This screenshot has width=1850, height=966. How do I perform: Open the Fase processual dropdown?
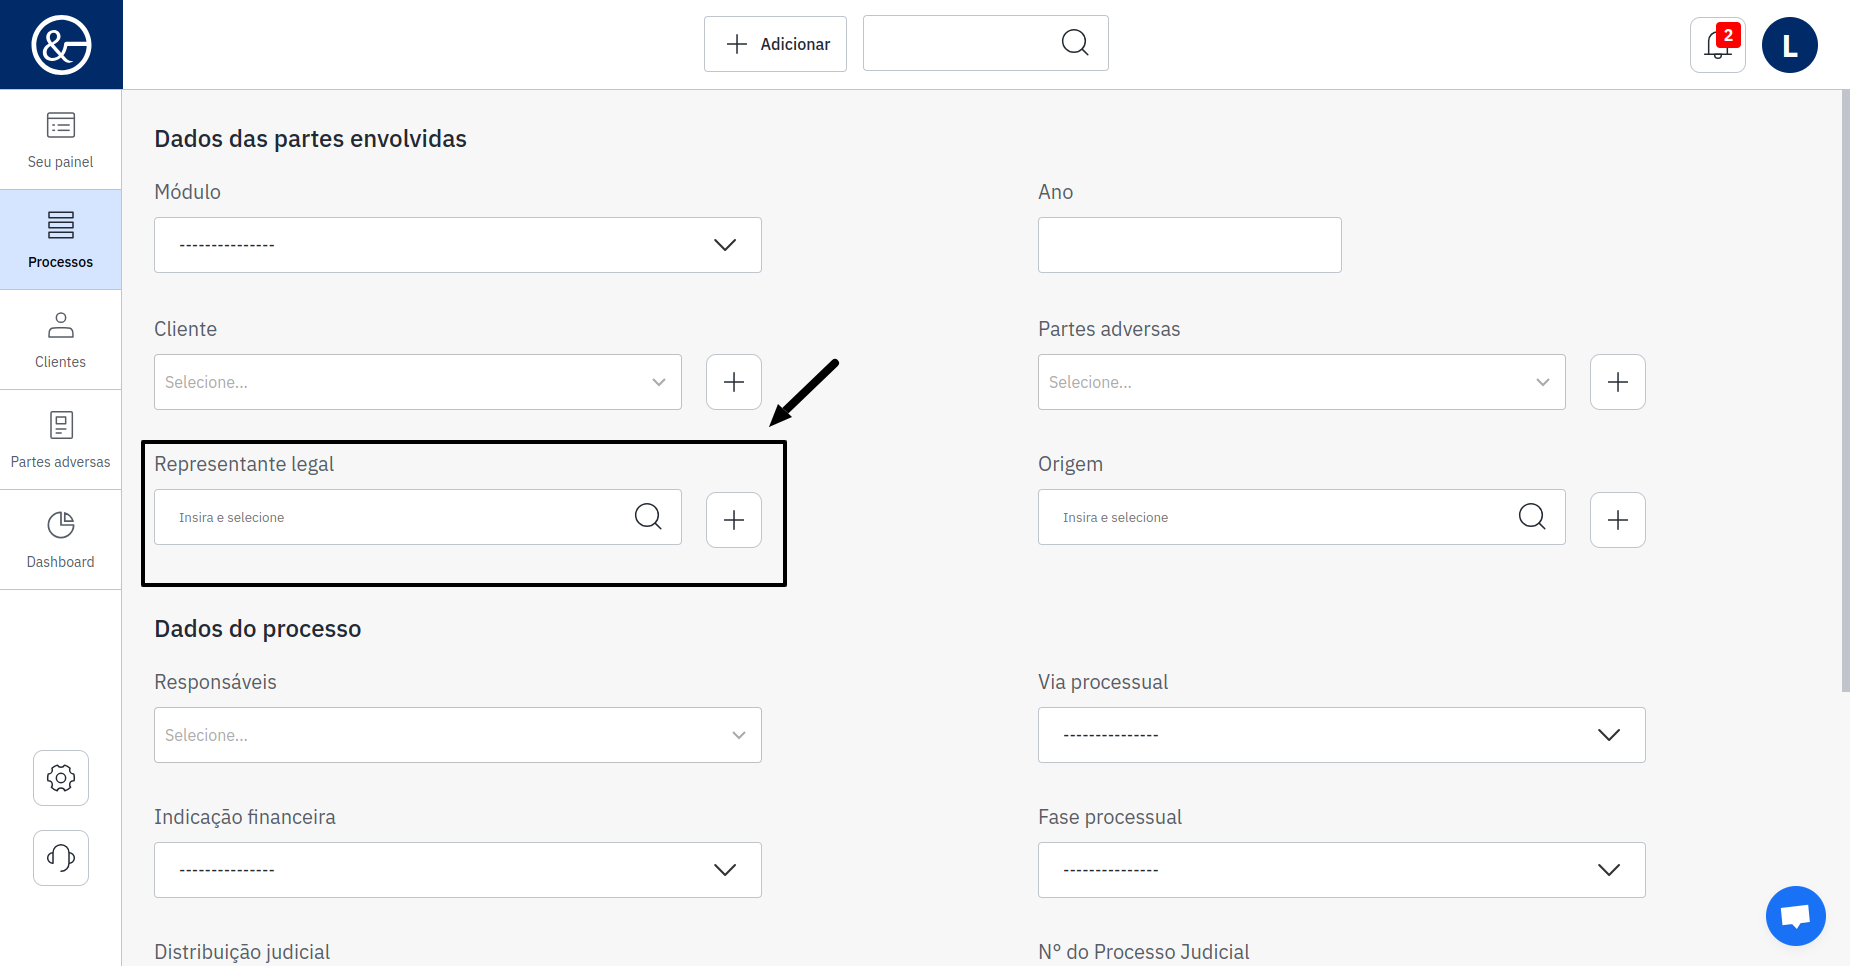(x=1341, y=870)
